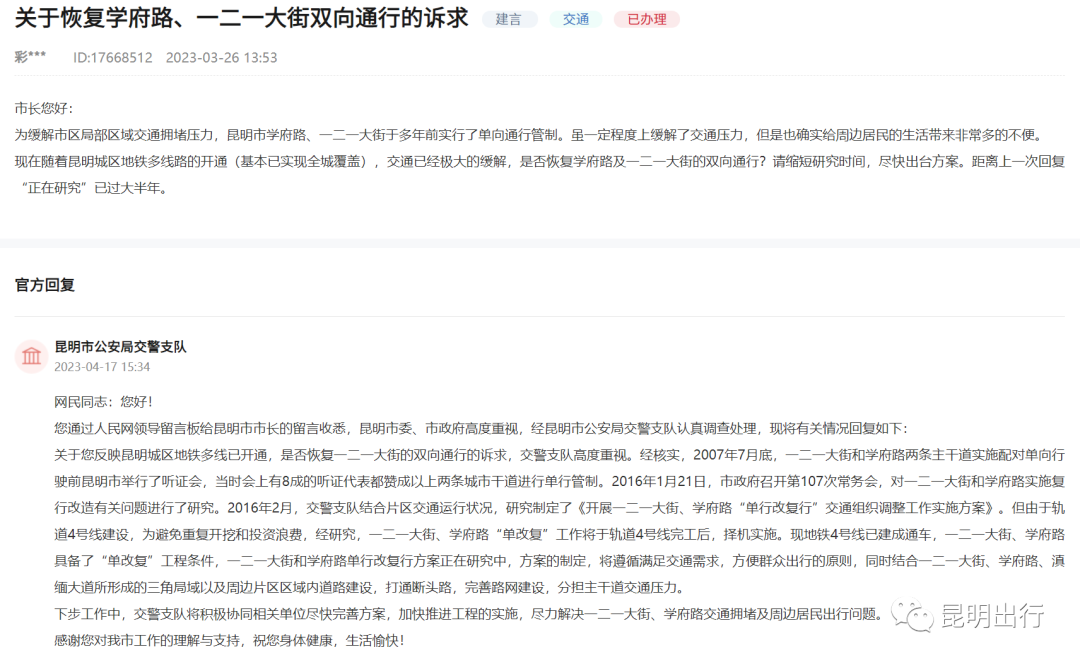
Task: Click the reply greeting 网民同志：您好！
Action: 105,402
